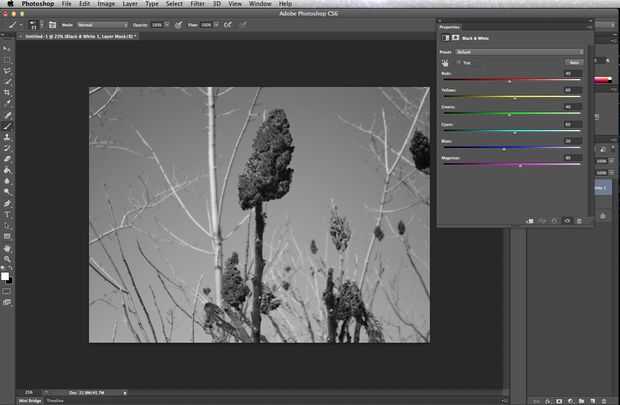
Task: Open the File menu
Action: pos(66,4)
